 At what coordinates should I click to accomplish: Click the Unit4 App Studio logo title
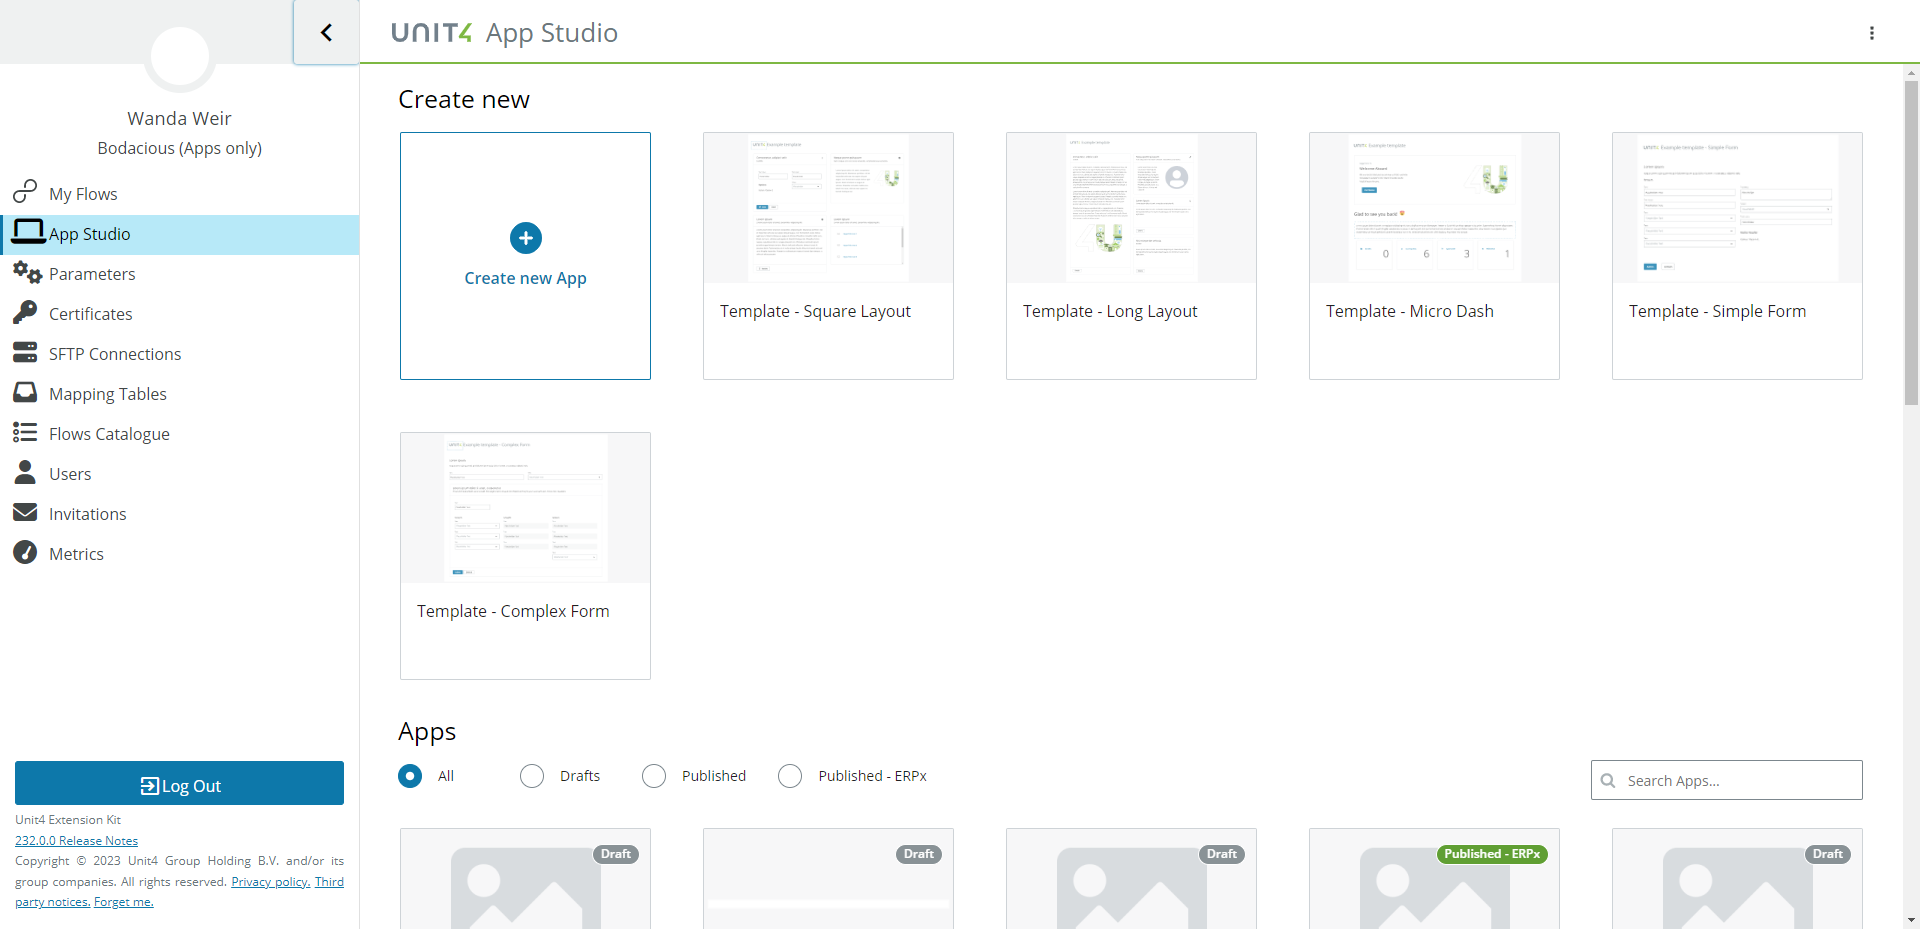[x=504, y=33]
